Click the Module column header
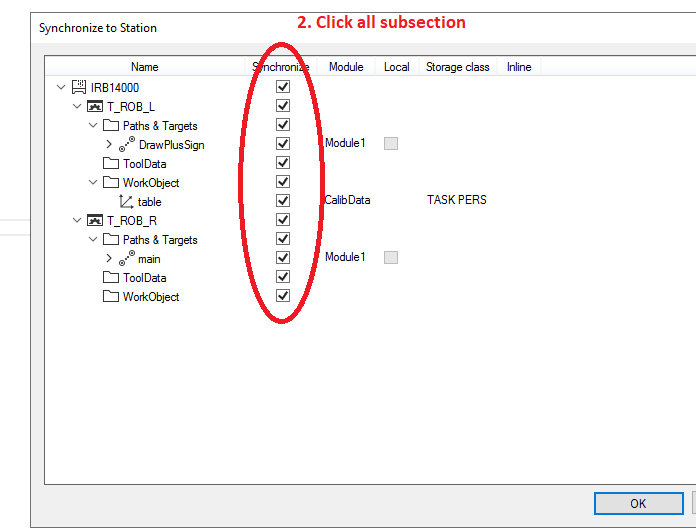 (346, 67)
